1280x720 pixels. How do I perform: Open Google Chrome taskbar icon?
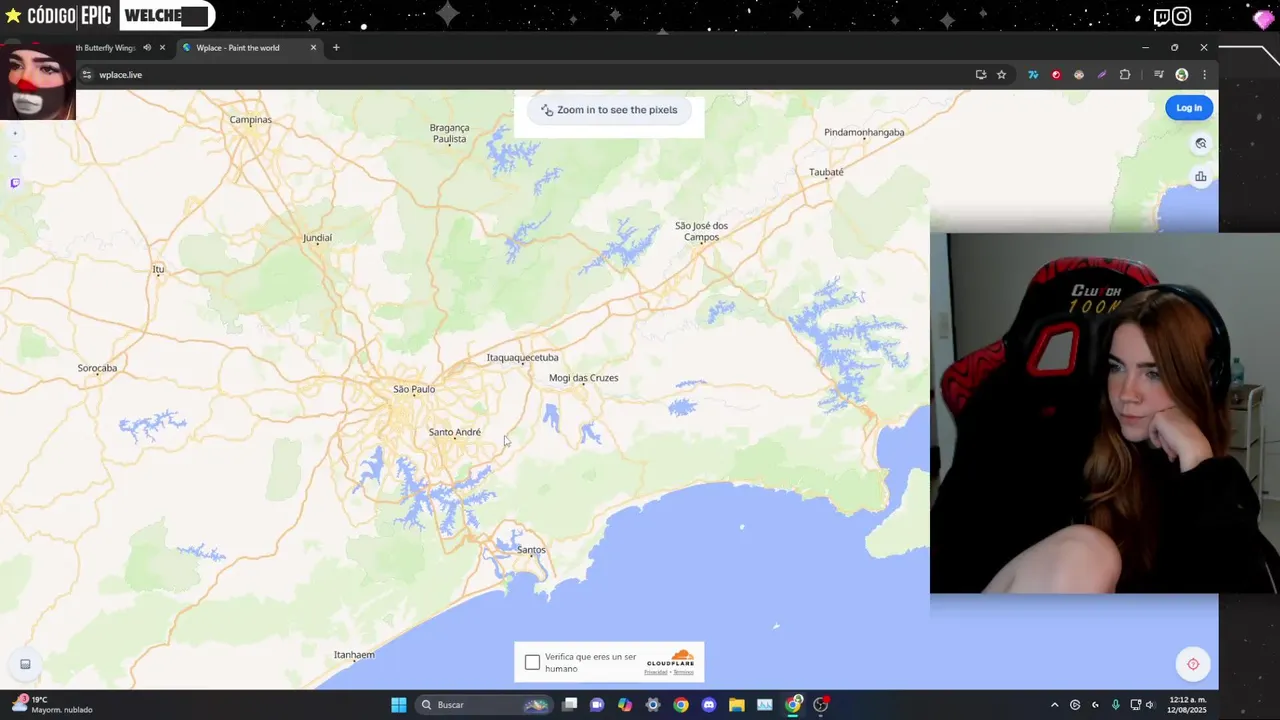(681, 705)
